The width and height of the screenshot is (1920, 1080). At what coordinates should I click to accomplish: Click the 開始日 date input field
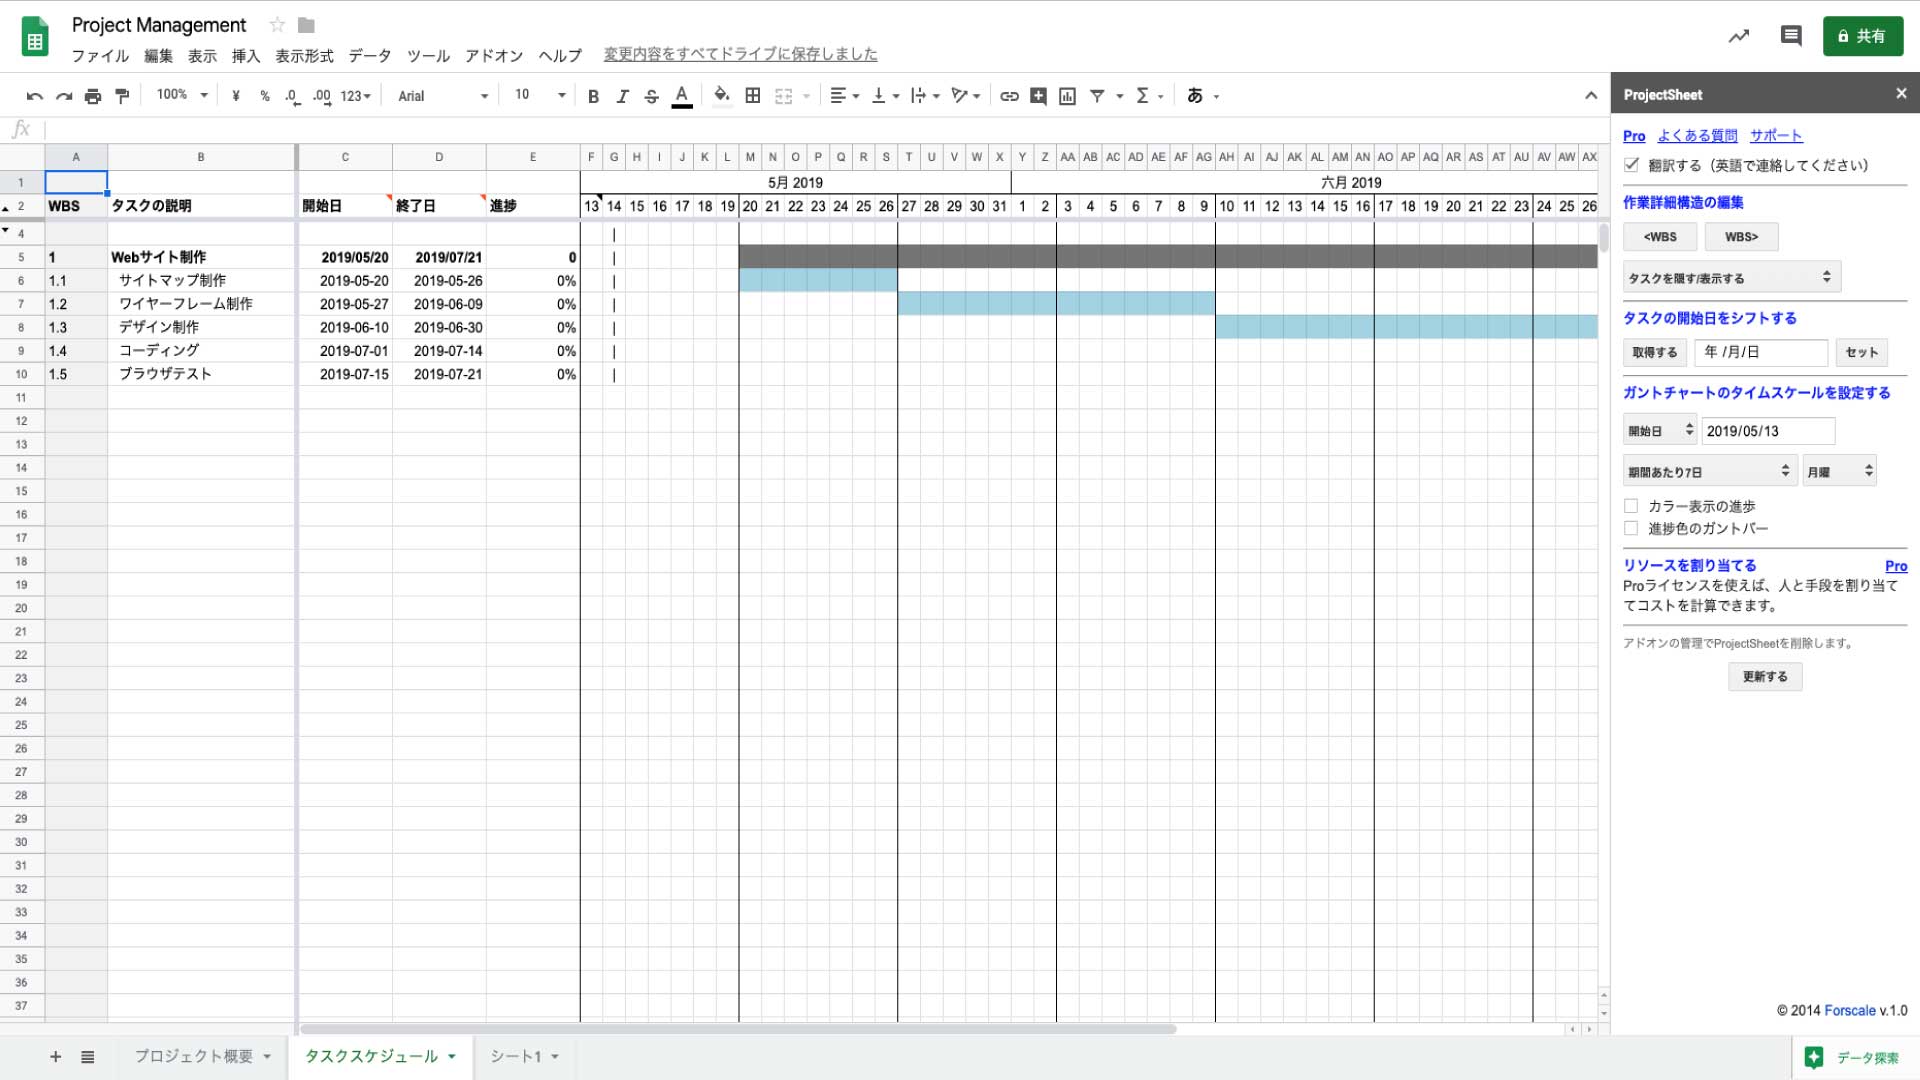pyautogui.click(x=1766, y=431)
